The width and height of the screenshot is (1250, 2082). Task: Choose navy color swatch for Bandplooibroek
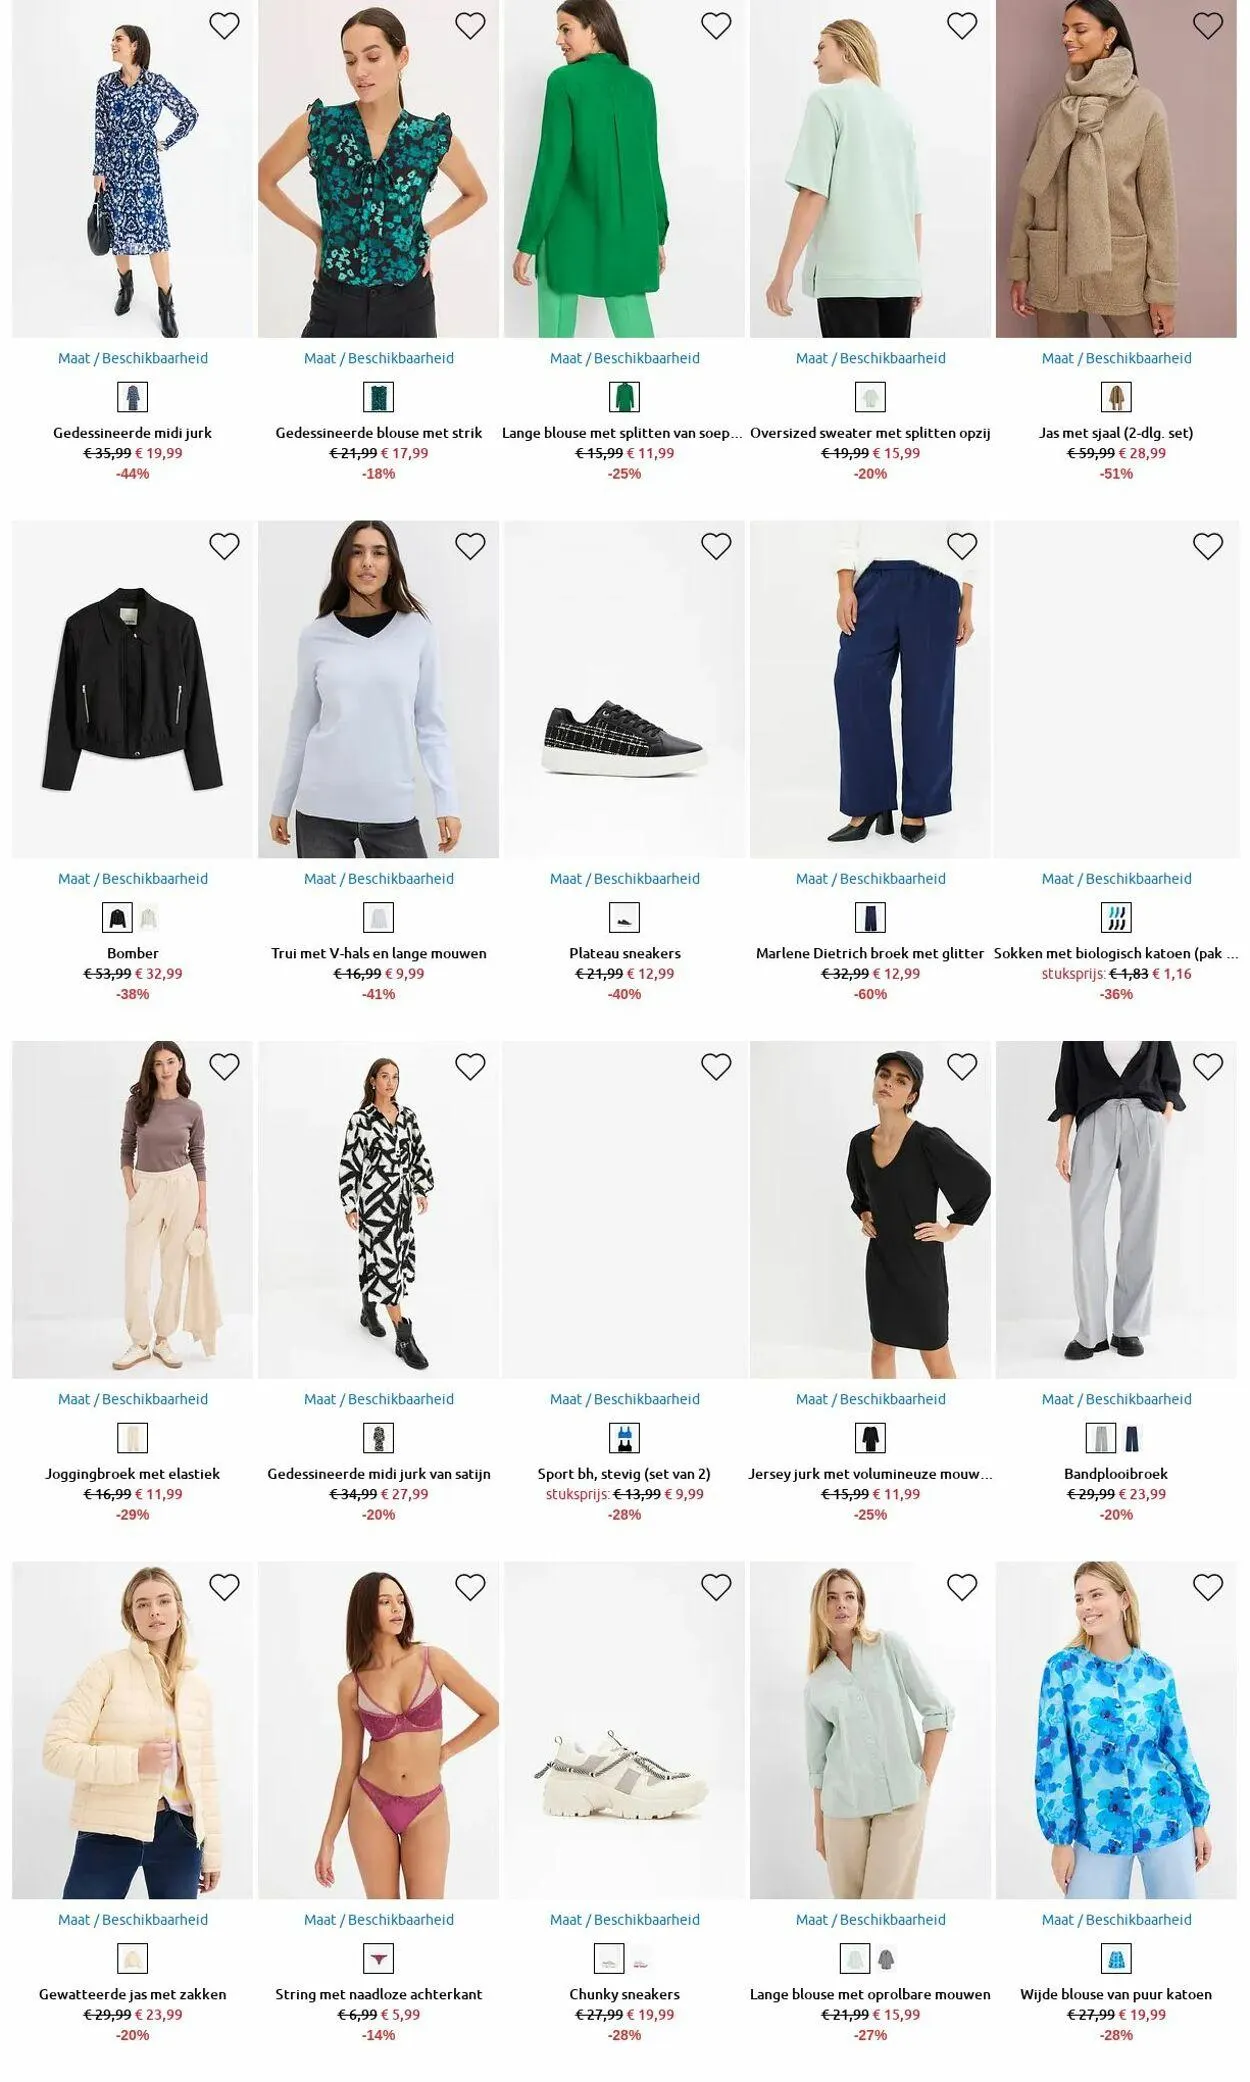pos(1132,1438)
